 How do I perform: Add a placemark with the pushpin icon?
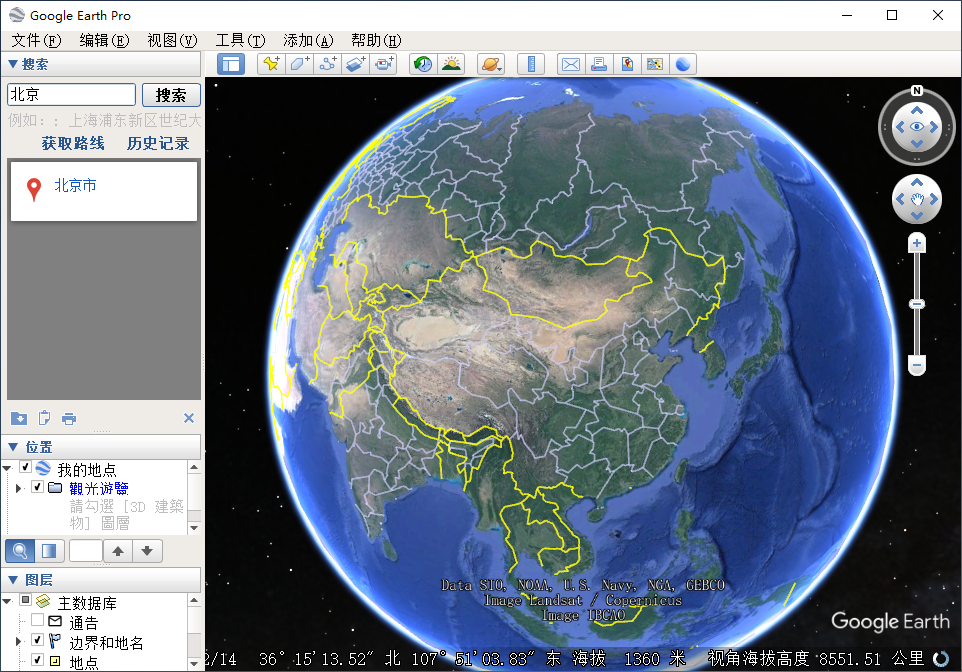point(271,64)
